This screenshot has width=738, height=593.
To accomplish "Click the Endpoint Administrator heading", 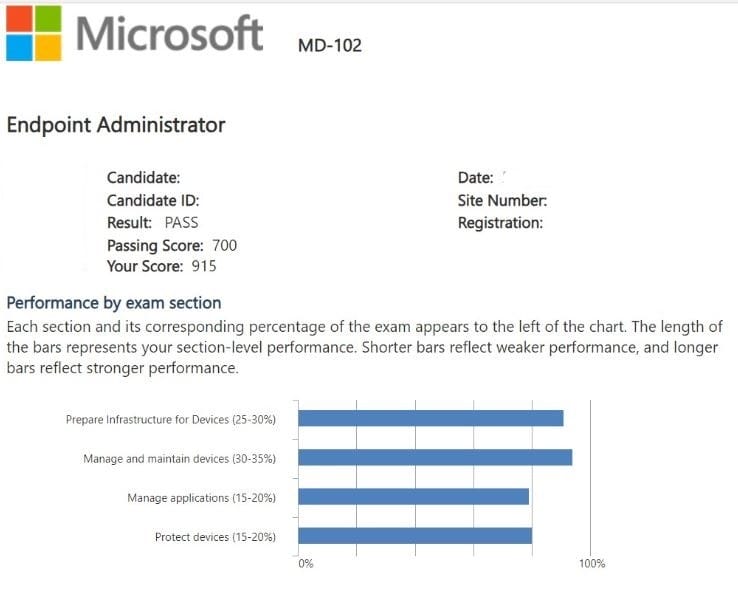I will [116, 125].
